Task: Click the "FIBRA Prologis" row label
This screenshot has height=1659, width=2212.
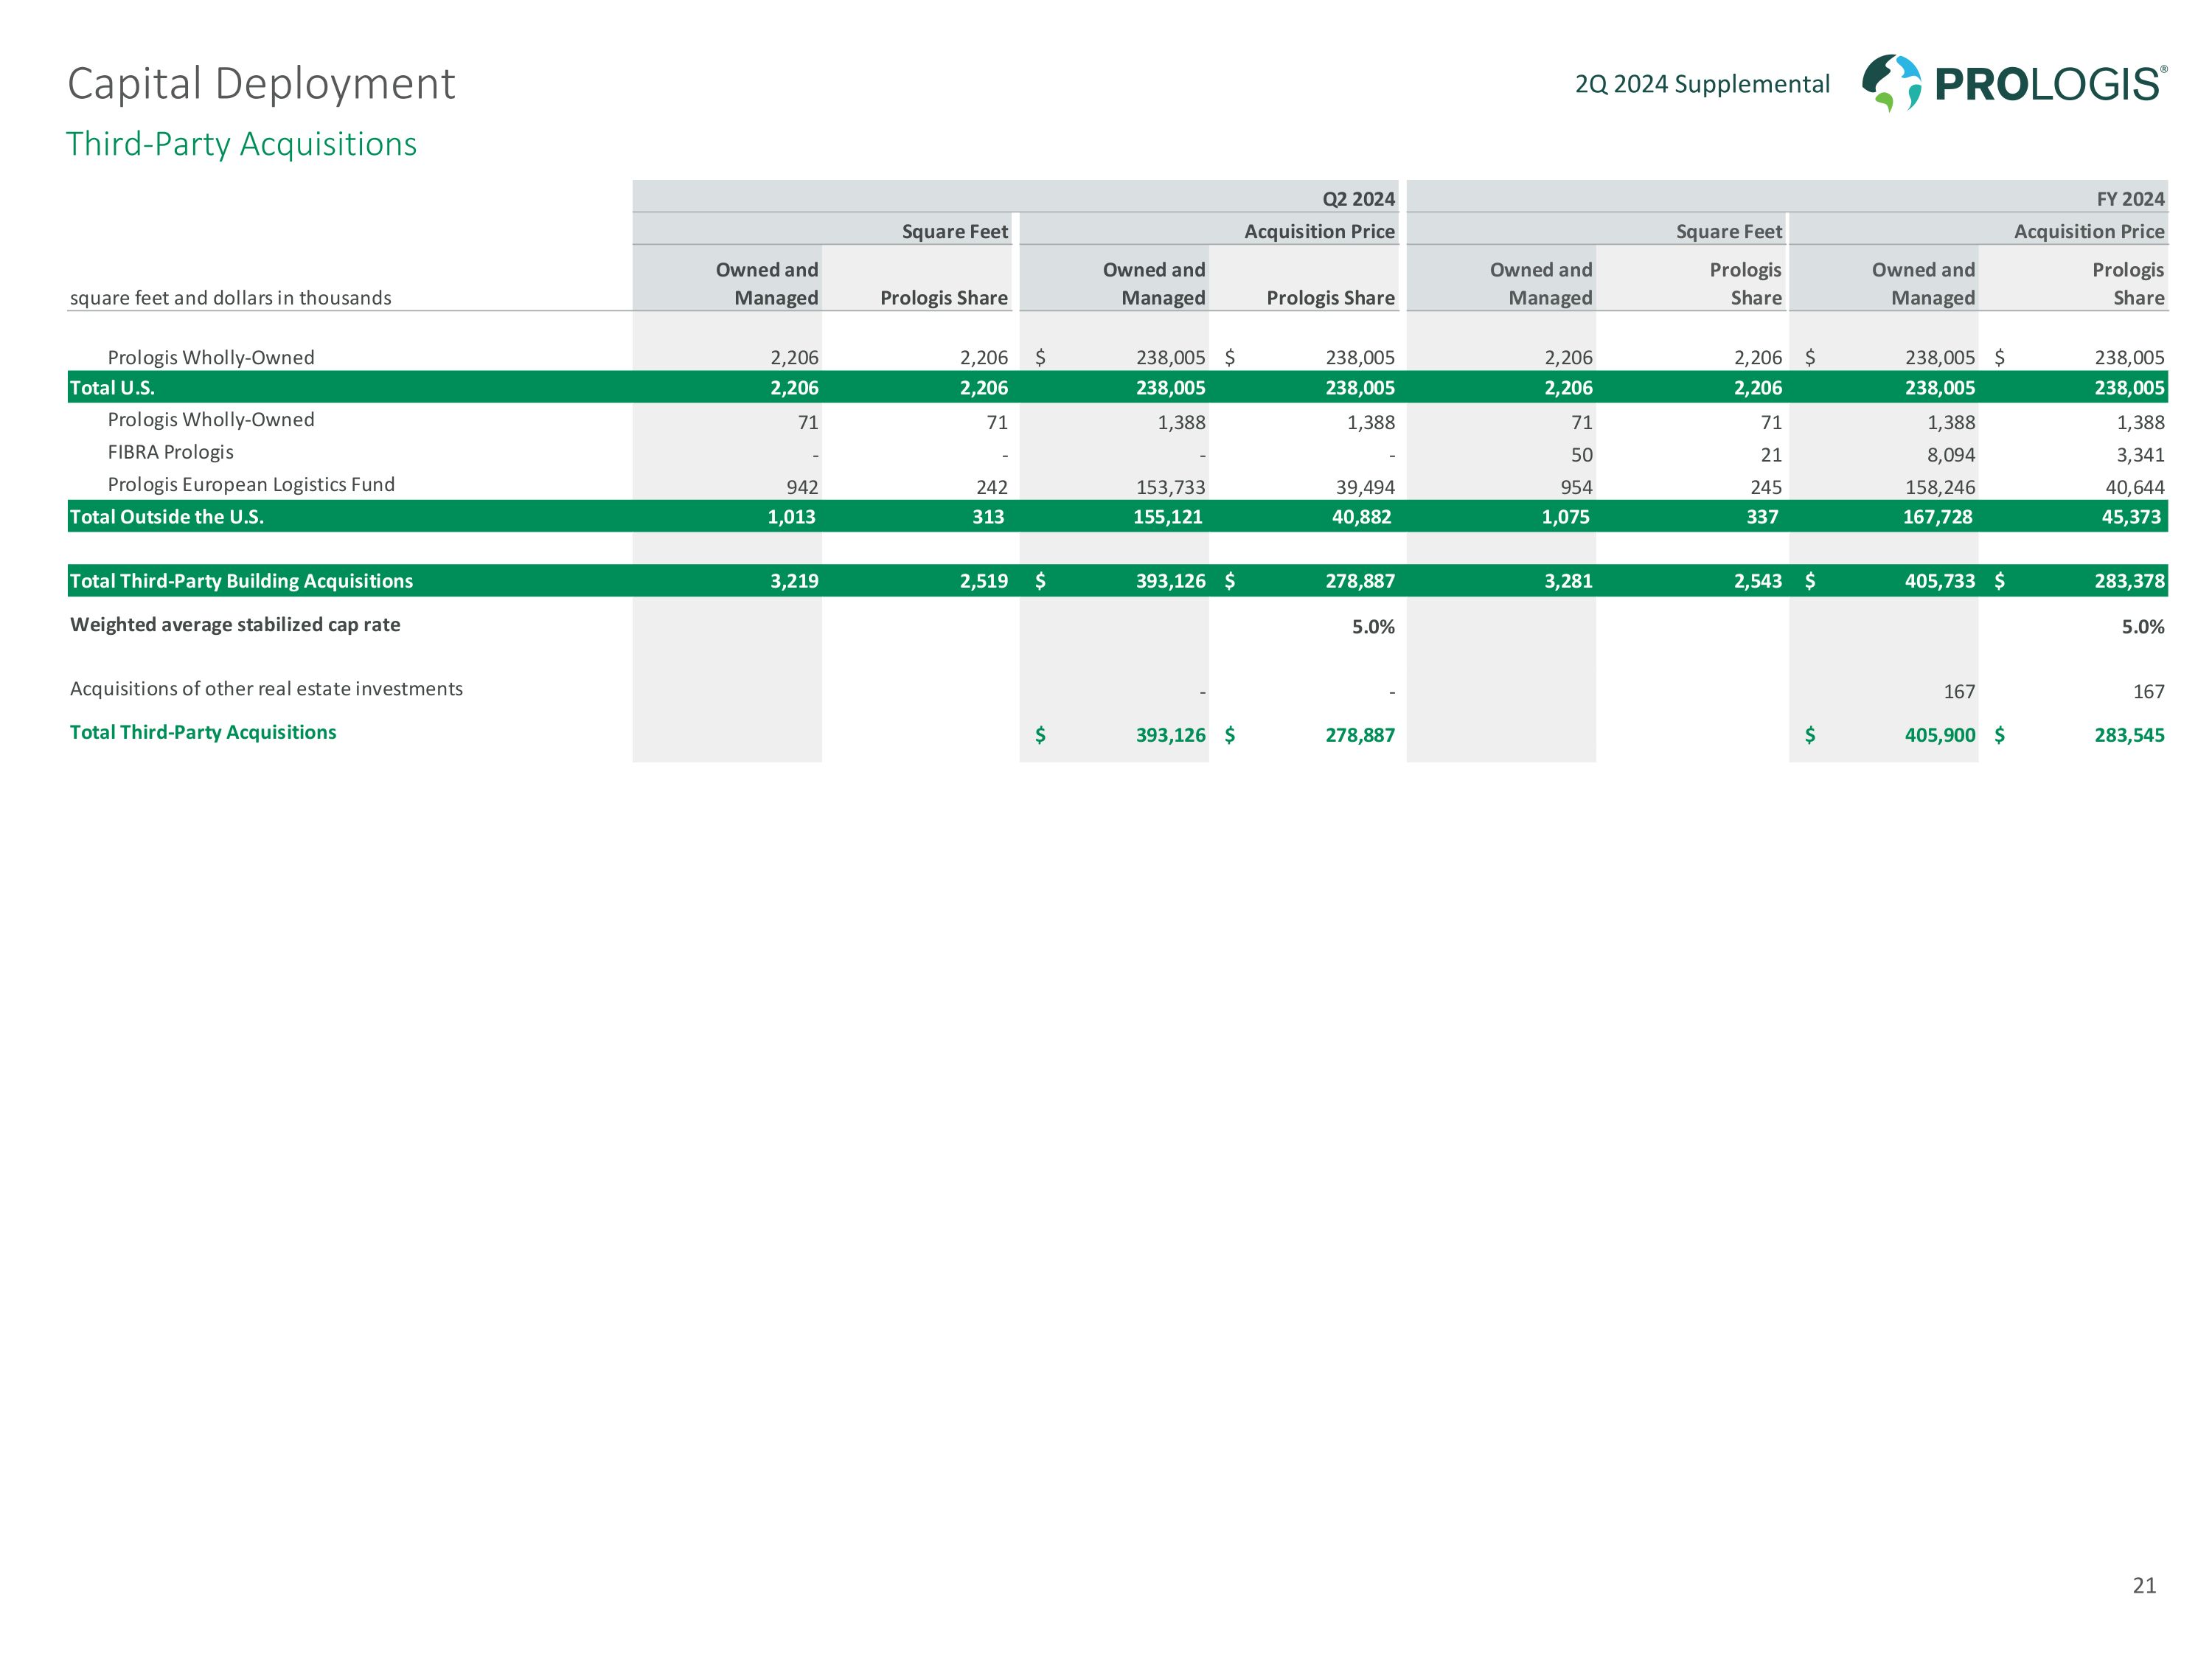Action: [x=171, y=452]
